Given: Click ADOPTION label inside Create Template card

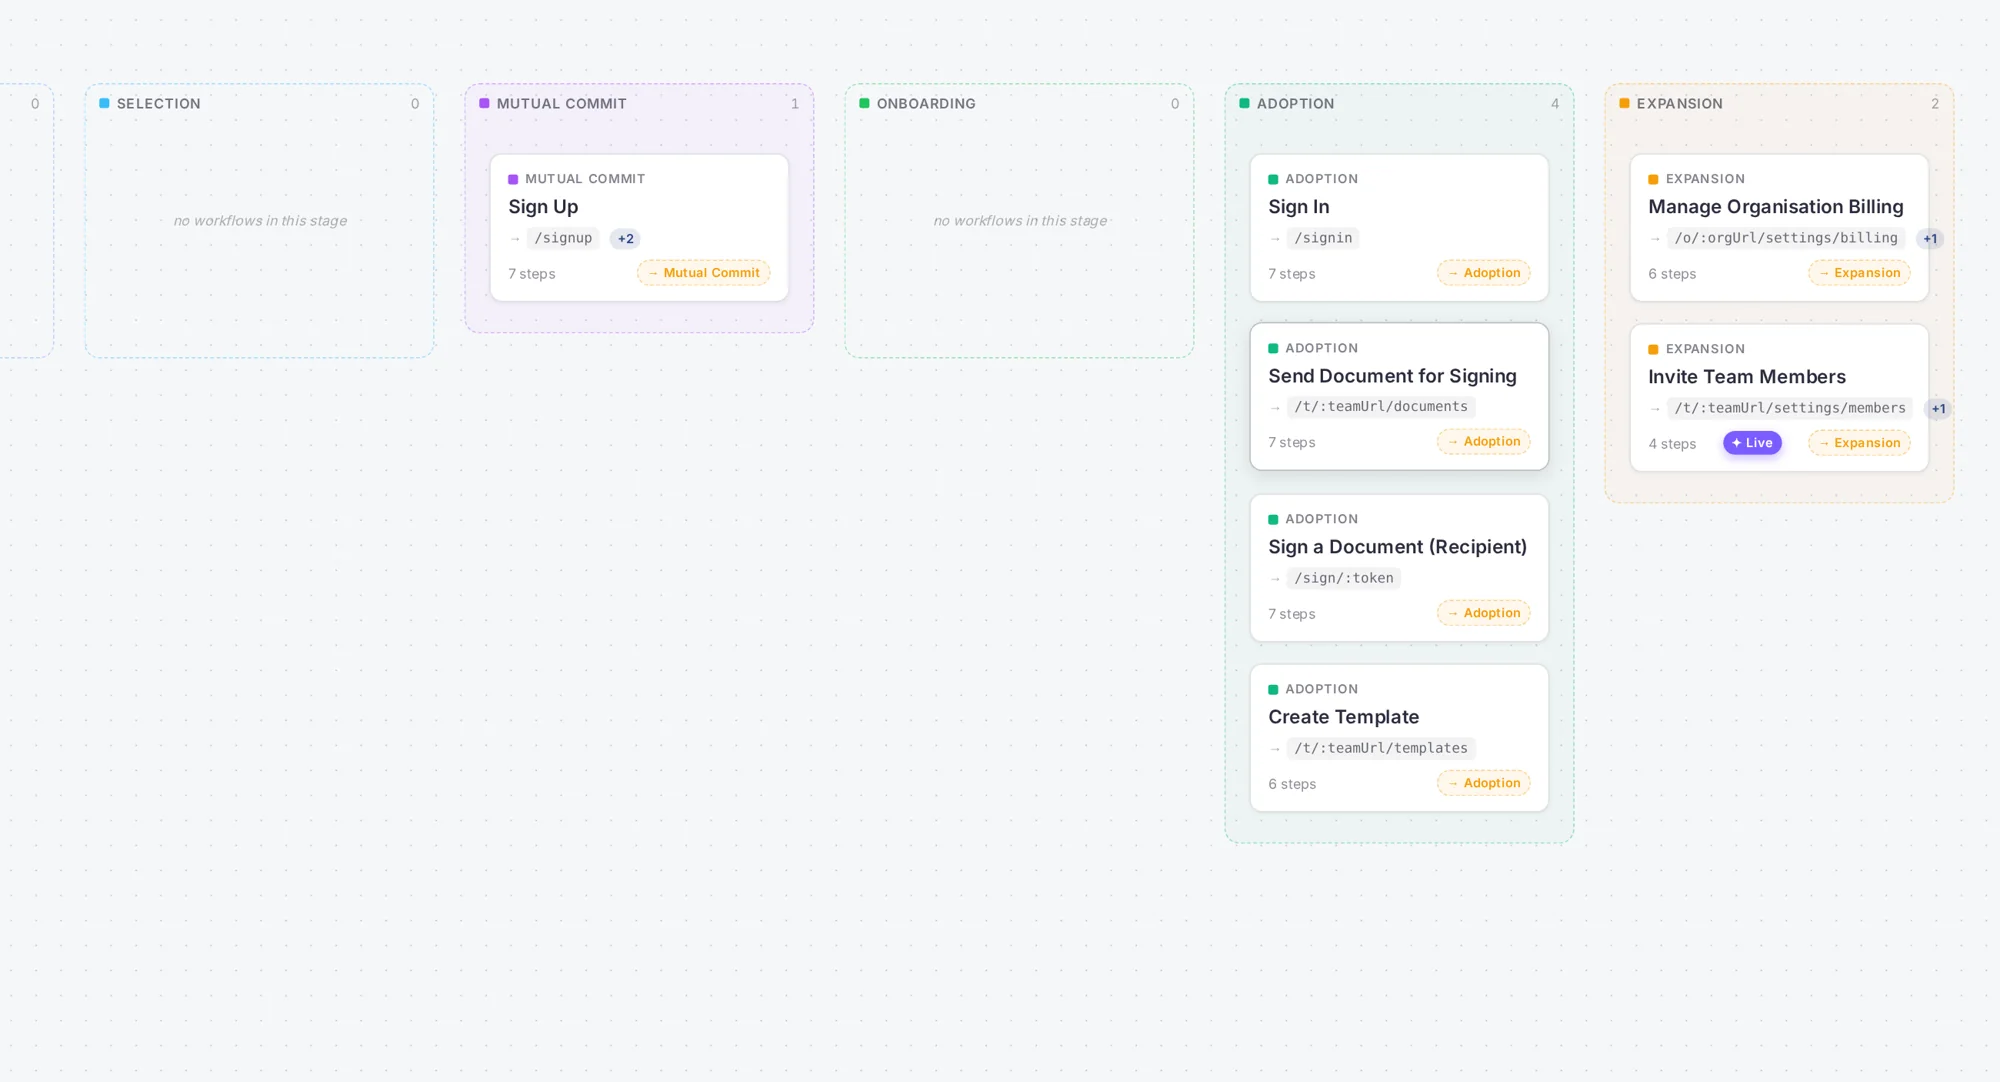Looking at the screenshot, I should tap(1322, 689).
